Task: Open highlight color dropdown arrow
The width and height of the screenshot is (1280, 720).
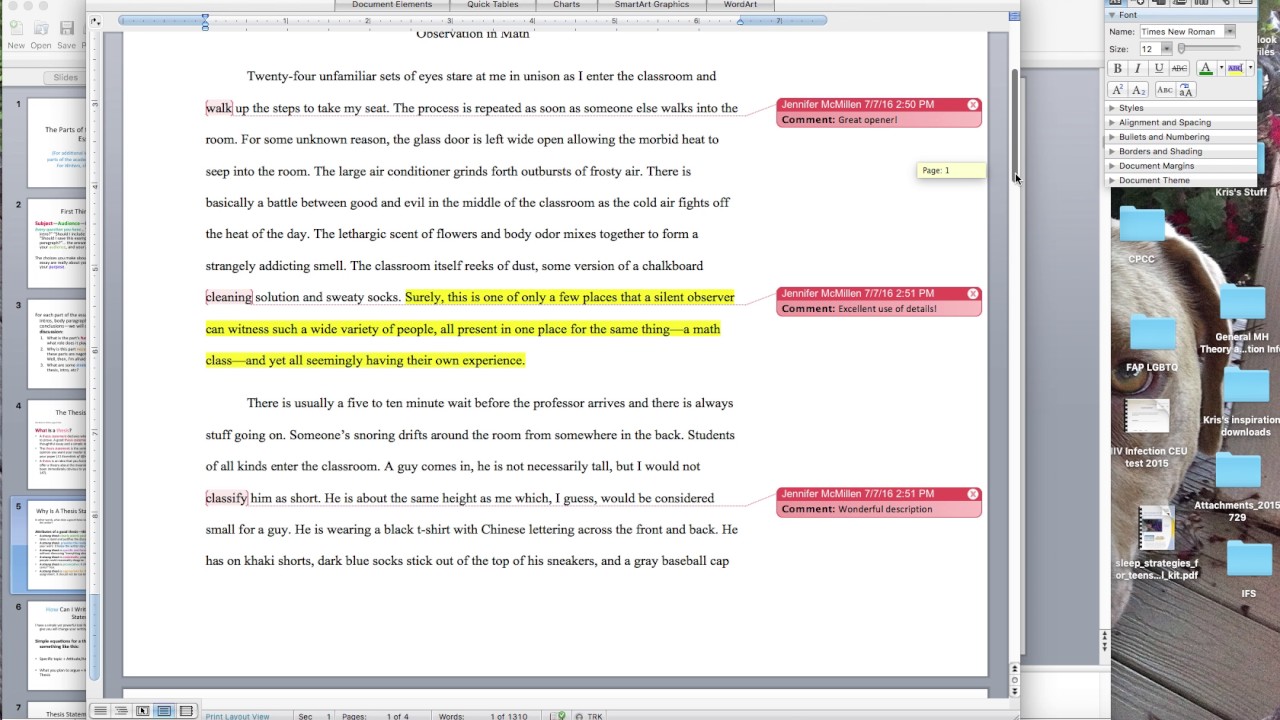Action: 1250,68
